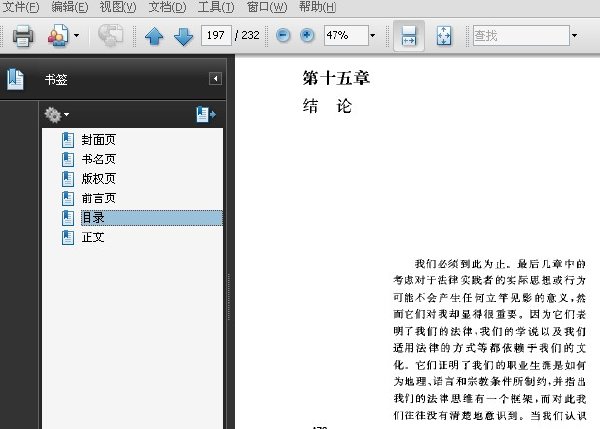
Task: Zoom out with the minus button
Action: 283,36
